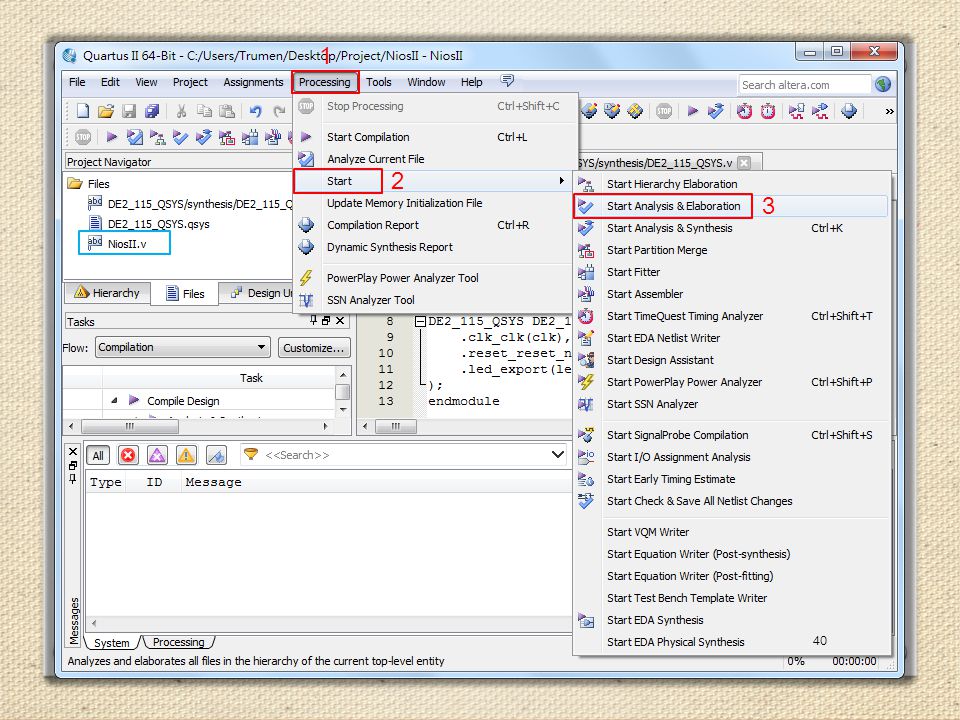Image resolution: width=960 pixels, height=720 pixels.
Task: Click Start Compilation play icon in second toolbar row
Action: (x=111, y=137)
